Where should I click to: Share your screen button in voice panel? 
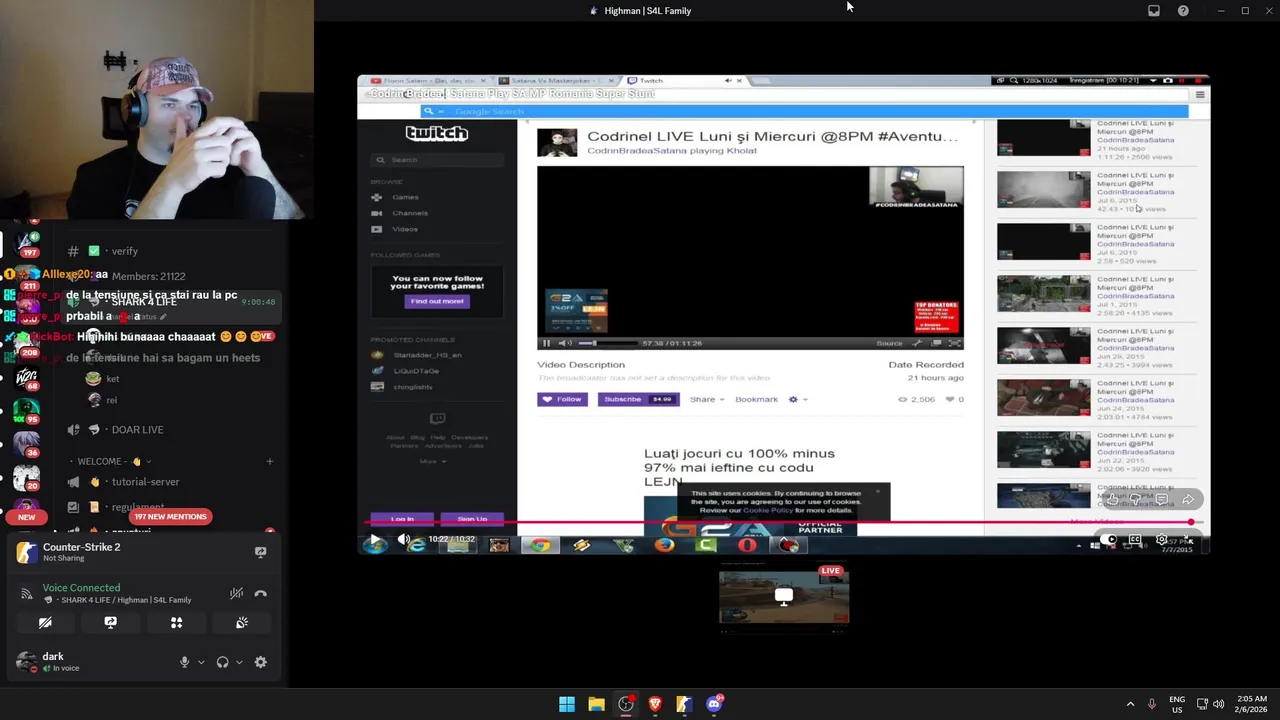(110, 622)
